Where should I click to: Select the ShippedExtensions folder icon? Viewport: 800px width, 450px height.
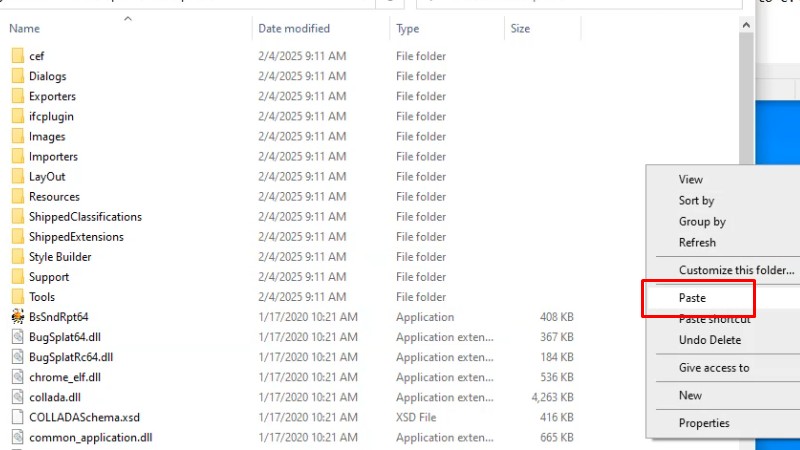click(17, 237)
